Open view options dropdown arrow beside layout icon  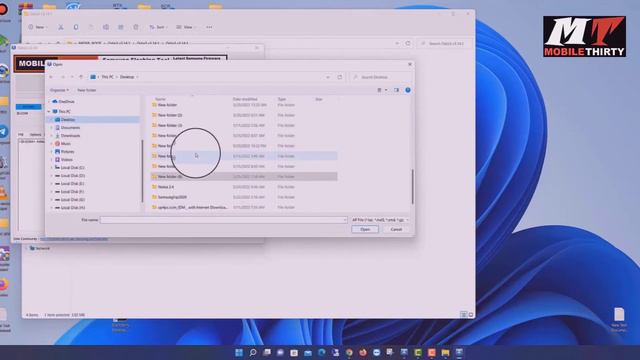386,90
